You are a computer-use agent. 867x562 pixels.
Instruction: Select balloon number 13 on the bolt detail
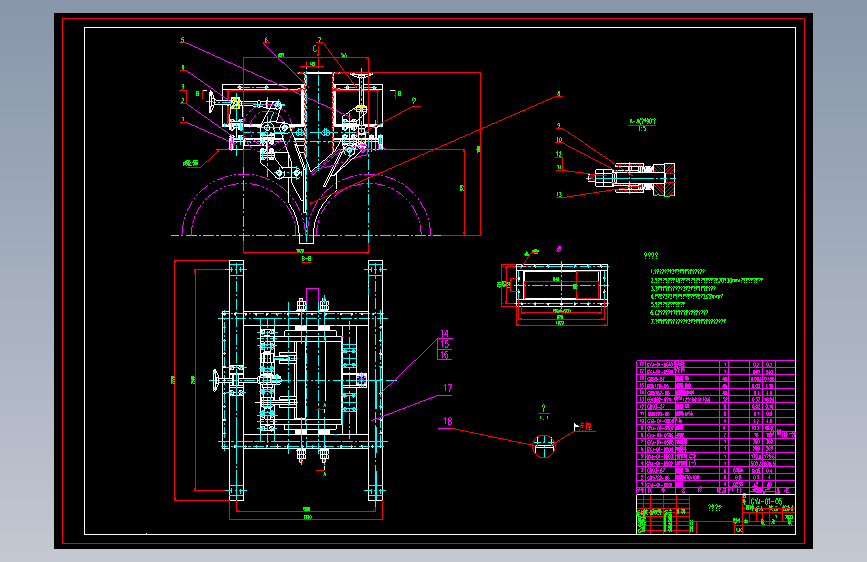(x=559, y=194)
